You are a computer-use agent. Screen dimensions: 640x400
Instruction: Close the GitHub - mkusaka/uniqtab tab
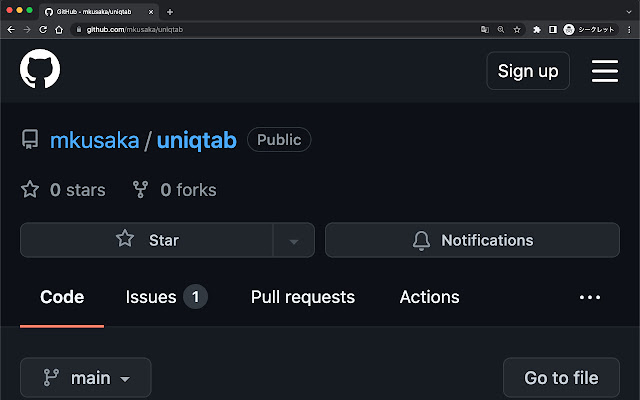click(x=151, y=12)
